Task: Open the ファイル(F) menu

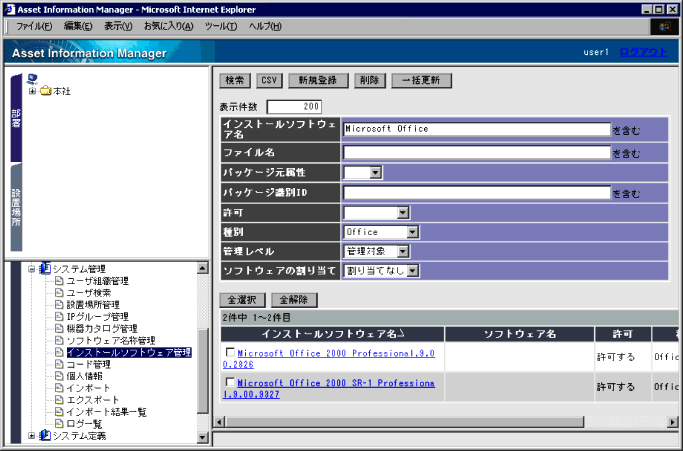Action: coord(34,27)
